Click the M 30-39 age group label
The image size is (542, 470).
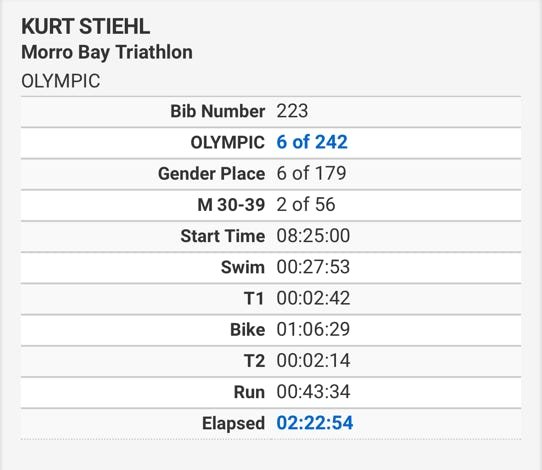coord(231,204)
